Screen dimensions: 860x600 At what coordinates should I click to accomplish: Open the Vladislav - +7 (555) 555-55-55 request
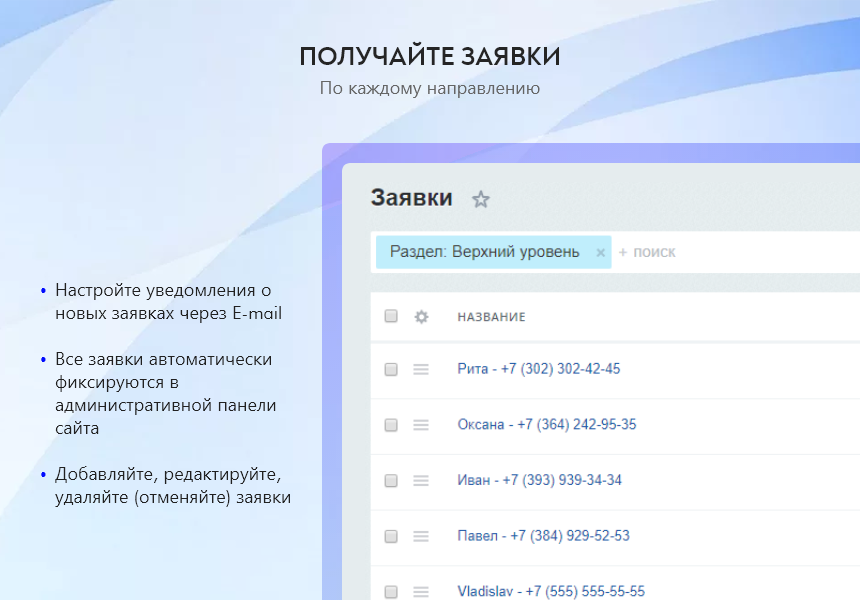tap(551, 591)
